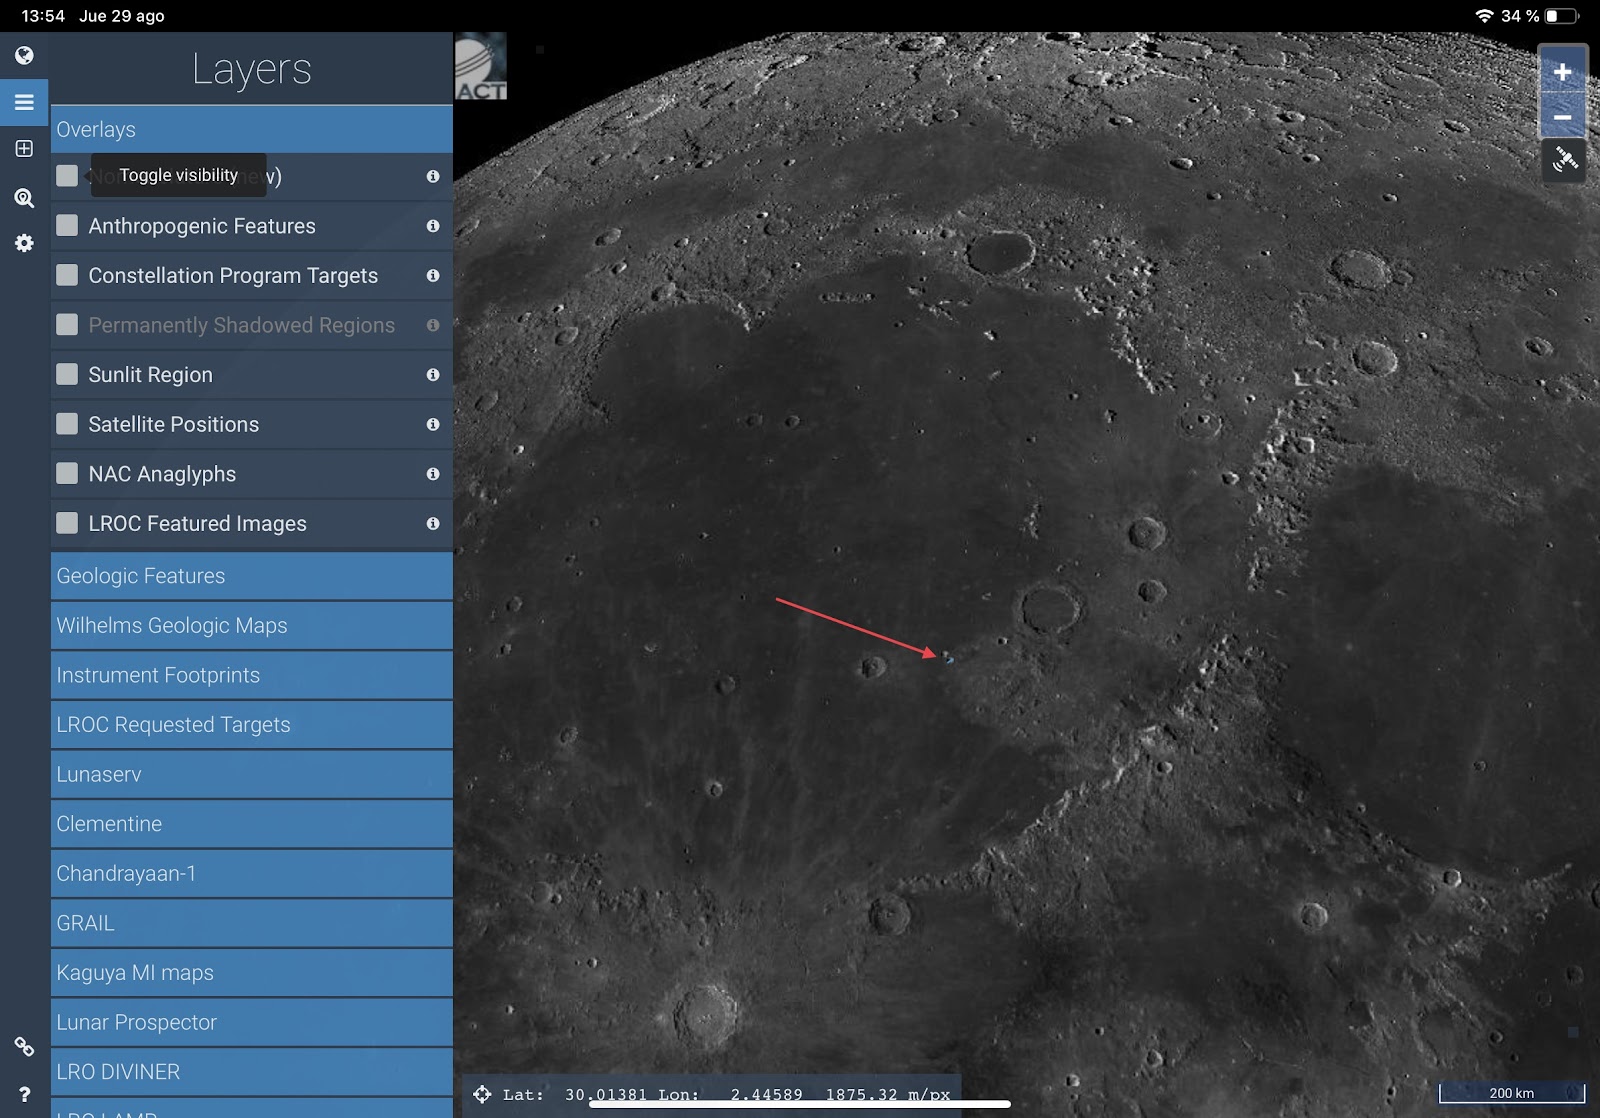Click the small blue marker on the mare
Image resolution: width=1600 pixels, height=1118 pixels.
pos(949,660)
